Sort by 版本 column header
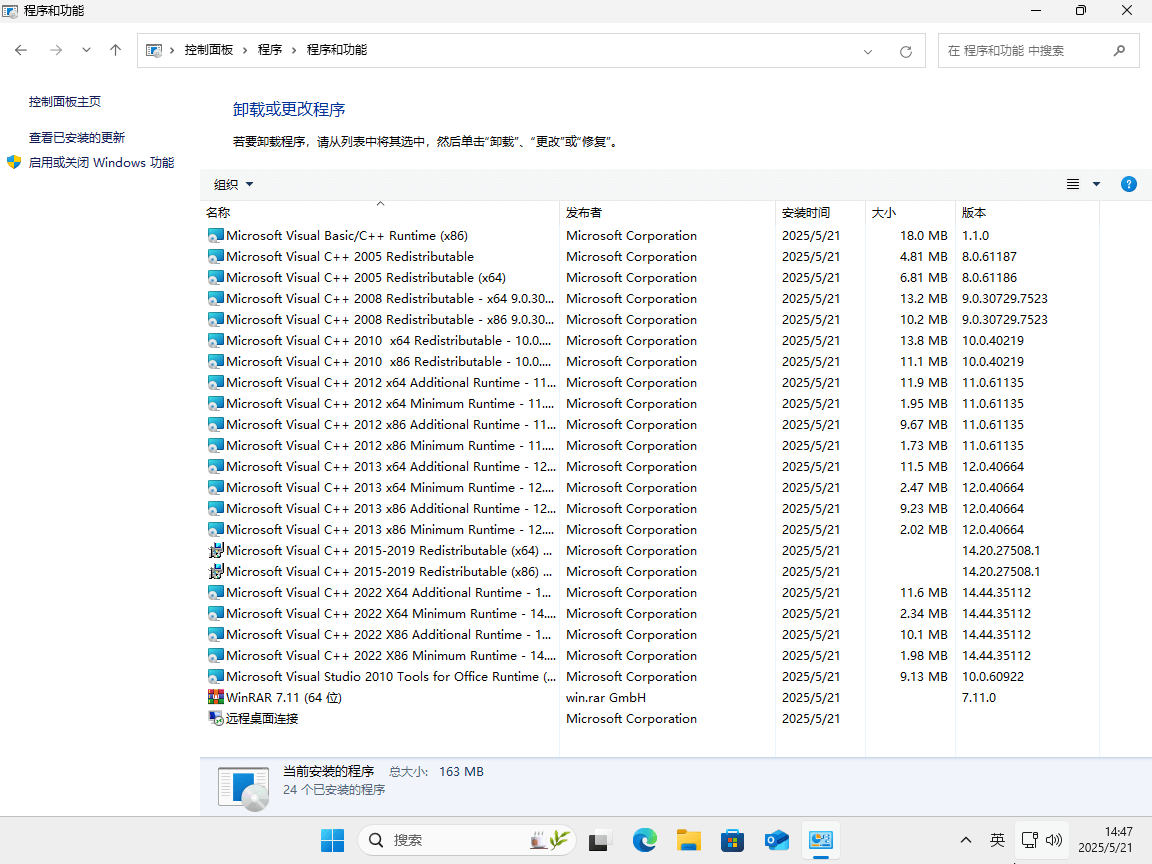This screenshot has height=864, width=1152. tap(1027, 212)
